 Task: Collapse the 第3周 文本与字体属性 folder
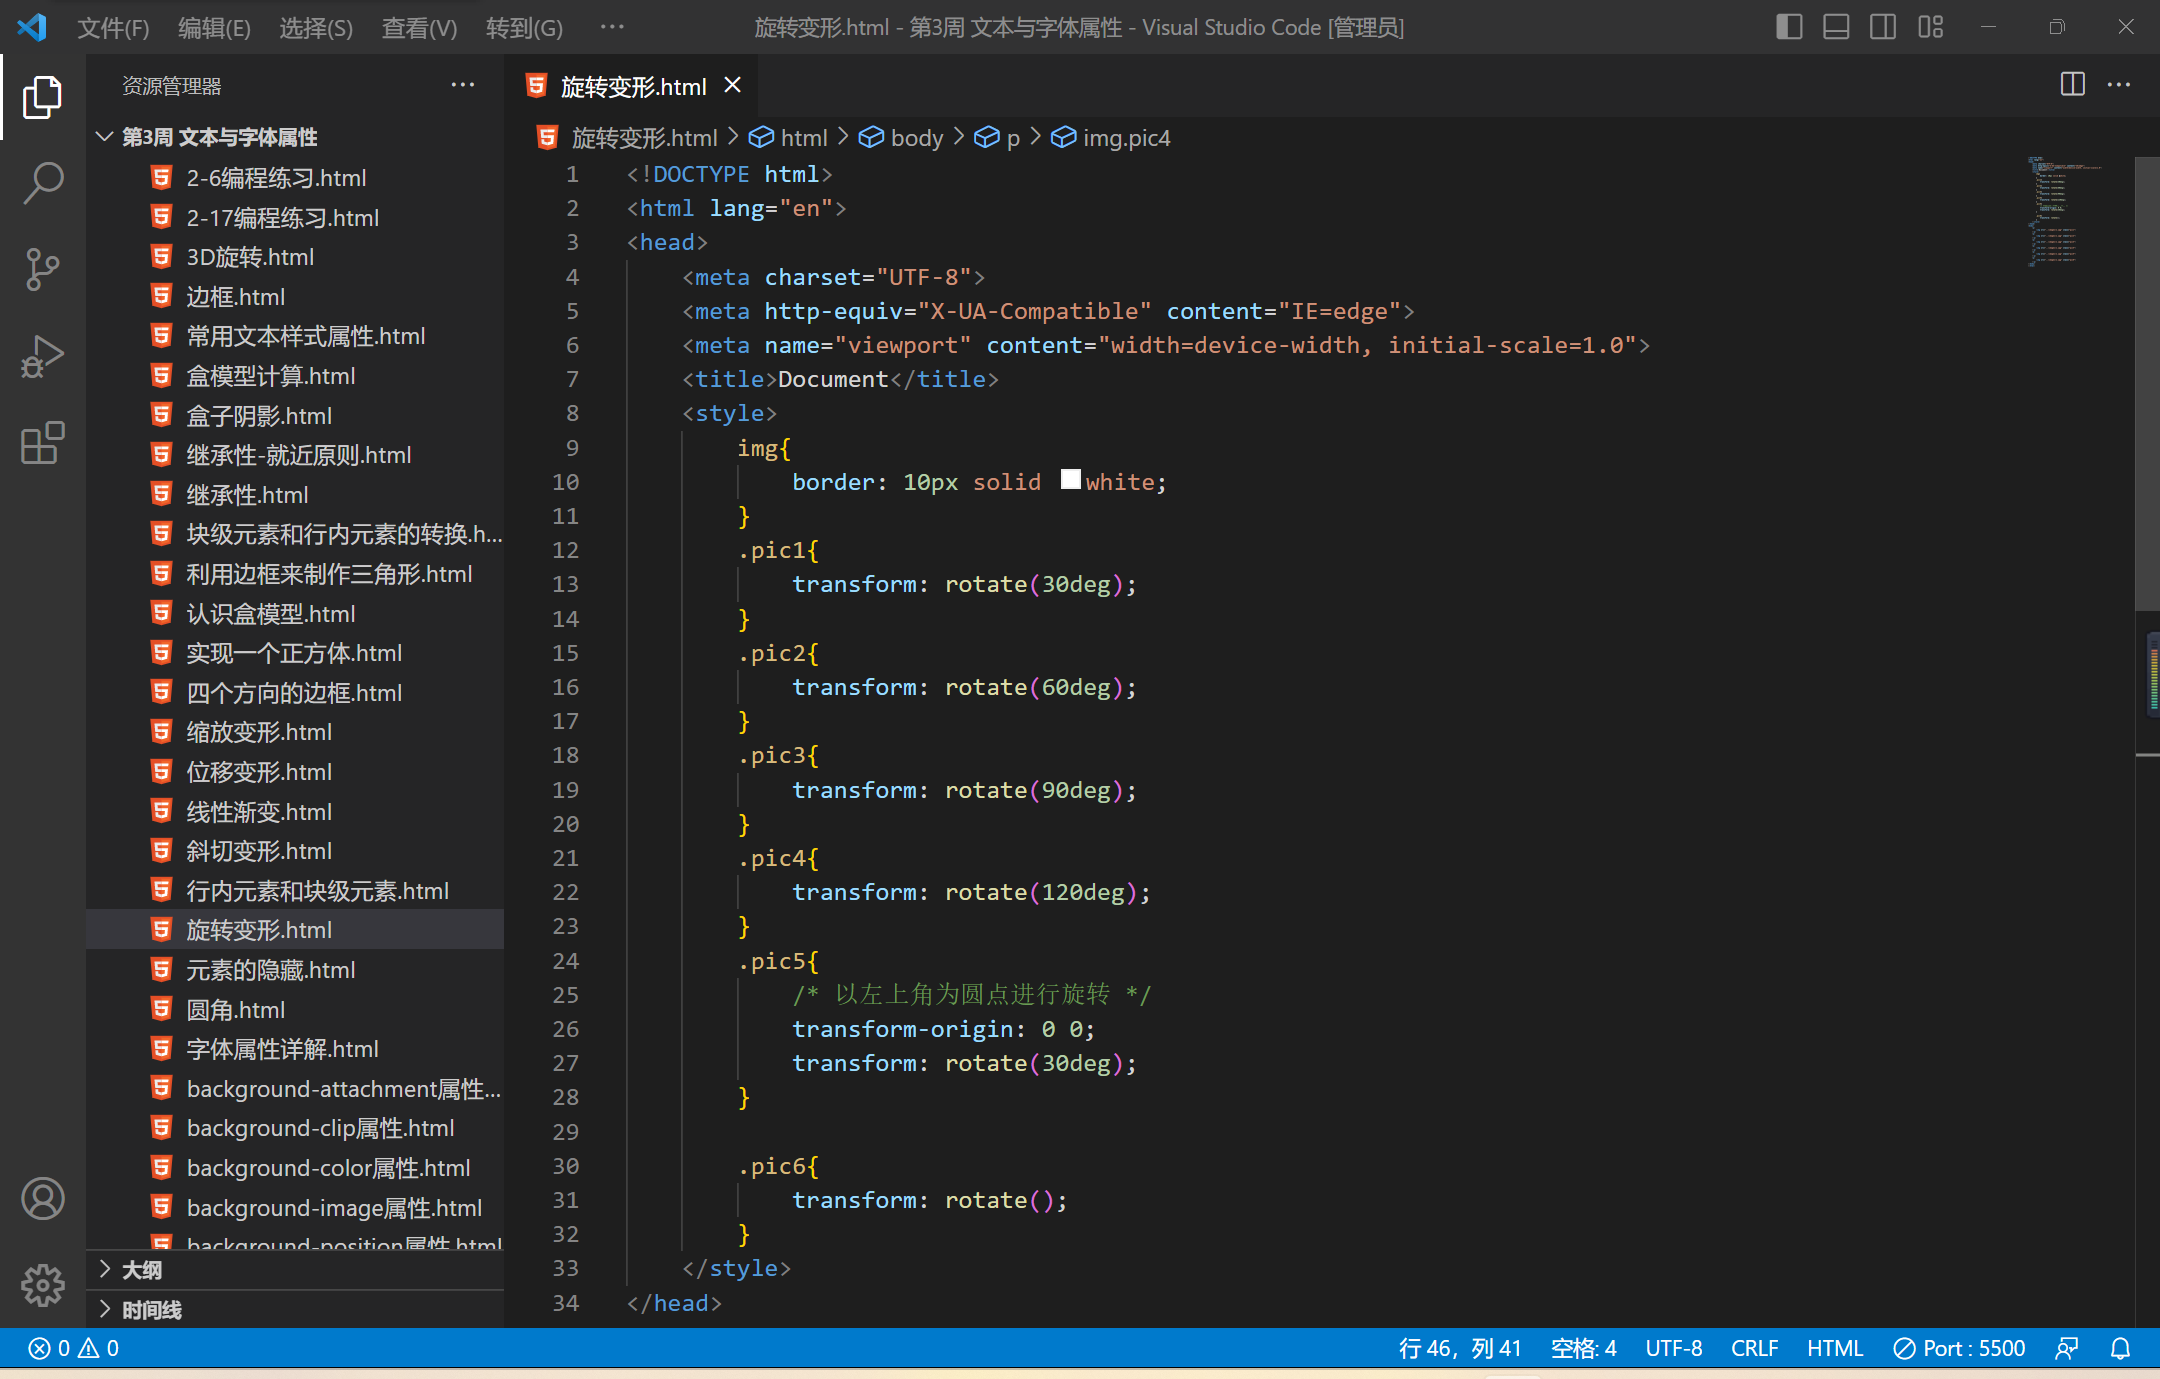coord(104,137)
